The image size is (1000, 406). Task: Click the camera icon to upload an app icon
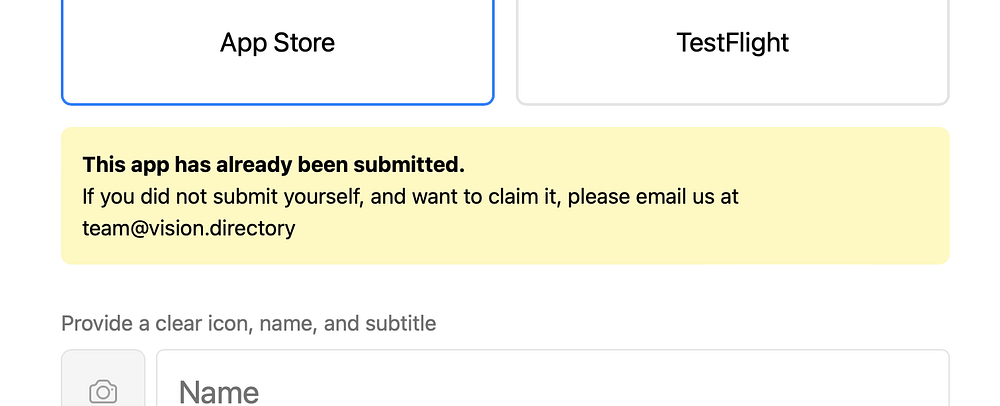(x=103, y=391)
